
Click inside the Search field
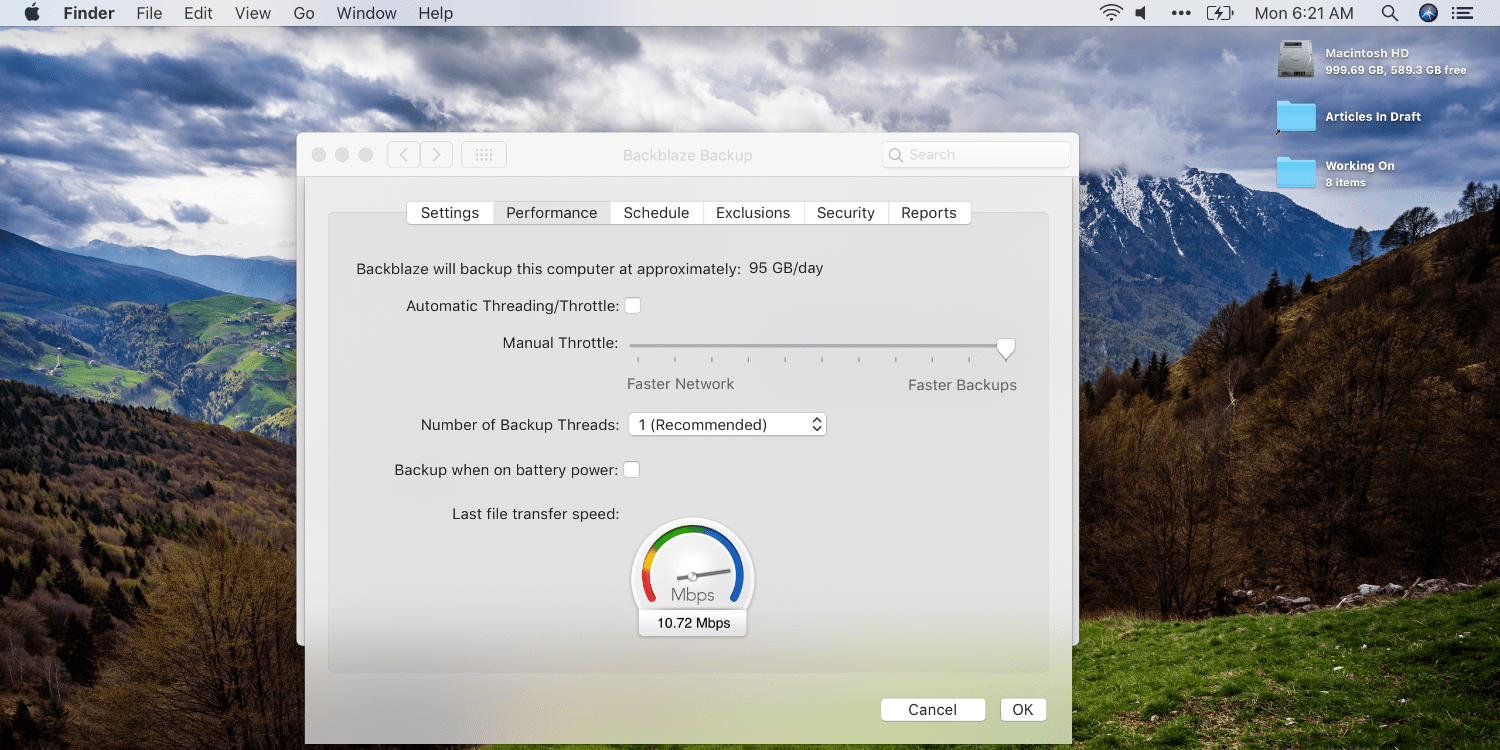point(975,154)
